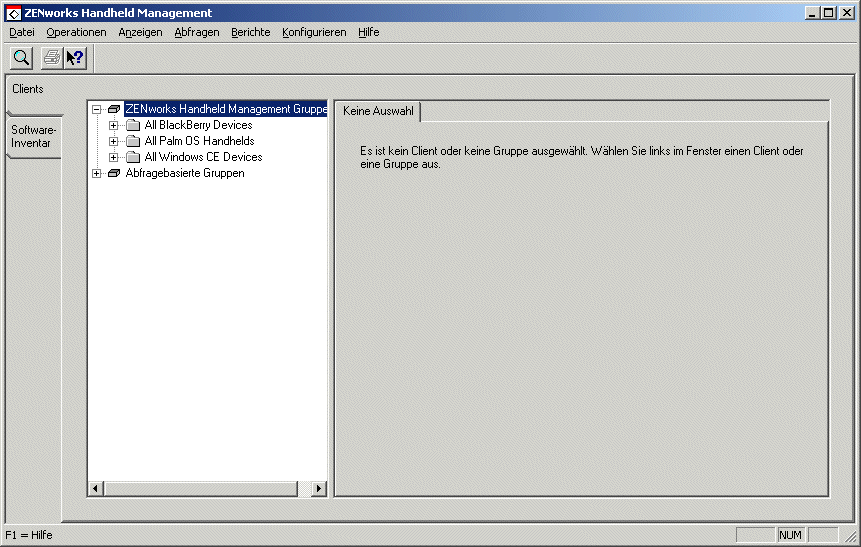Select All BlackBerry Devices in the tree
The height and width of the screenshot is (547, 861).
198,125
